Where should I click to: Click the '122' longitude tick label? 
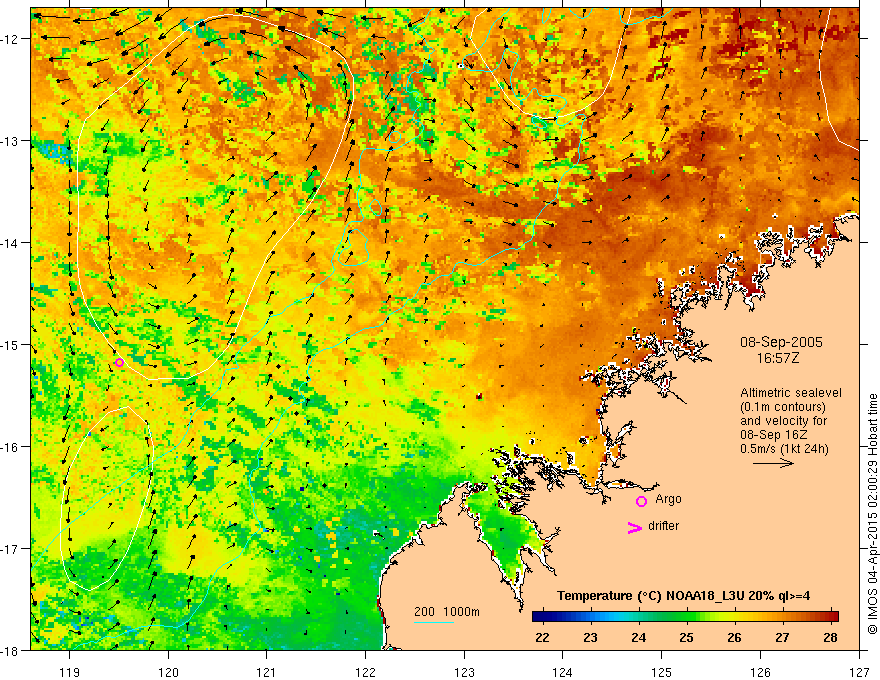pos(365,672)
